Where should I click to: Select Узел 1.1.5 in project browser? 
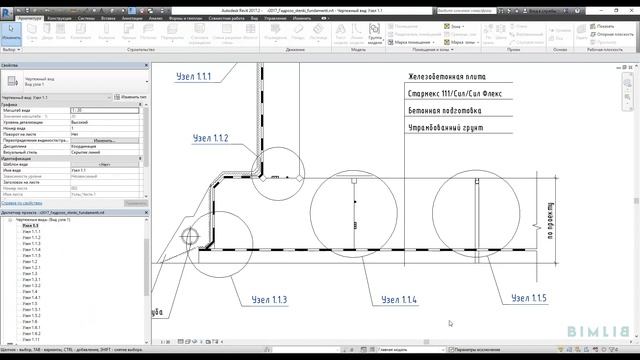31,256
